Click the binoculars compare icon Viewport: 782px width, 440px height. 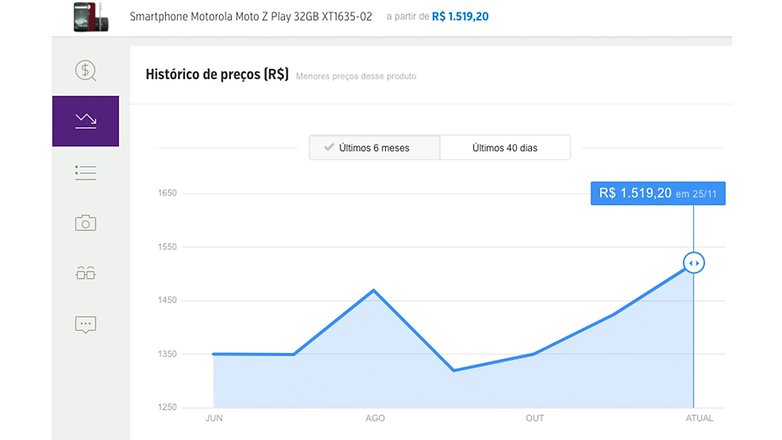pos(86,273)
